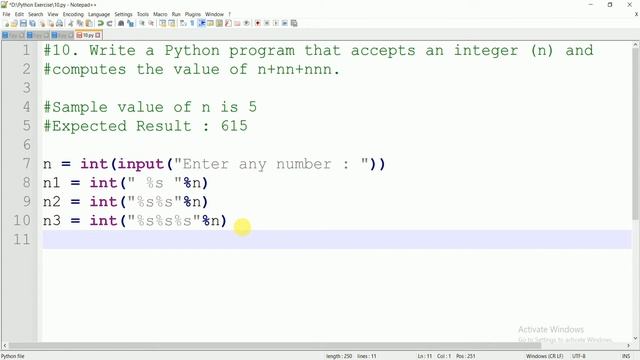Click the Stop Recording macro icon
This screenshot has width=640, height=360.
(x=267, y=23)
